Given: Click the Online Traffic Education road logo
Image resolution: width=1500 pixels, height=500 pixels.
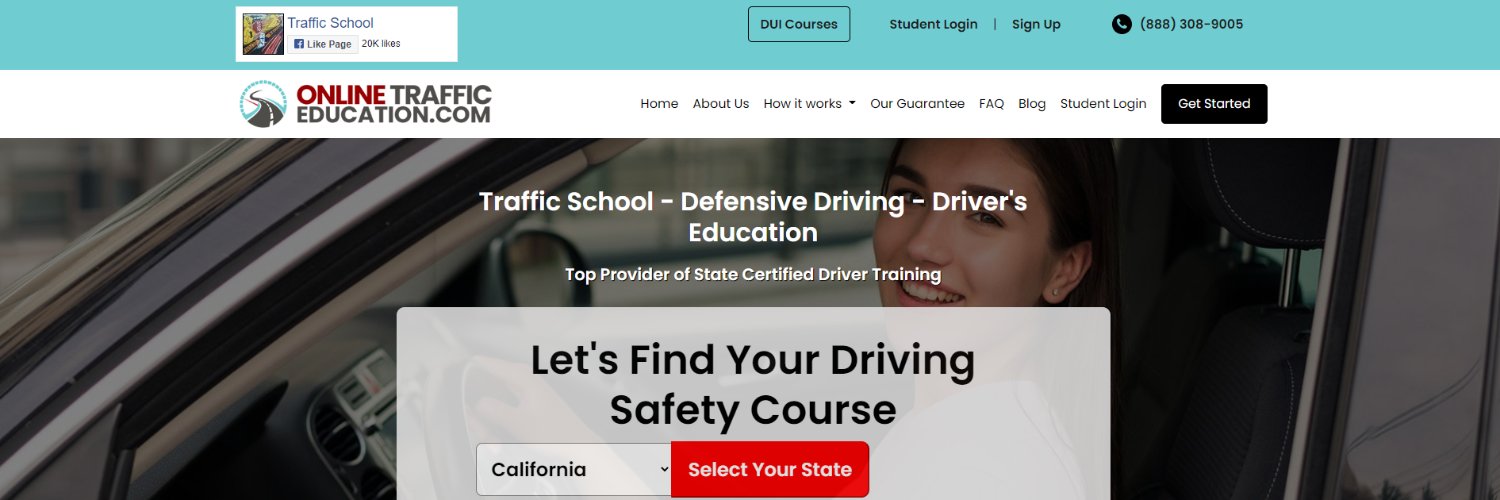Looking at the screenshot, I should (x=264, y=104).
